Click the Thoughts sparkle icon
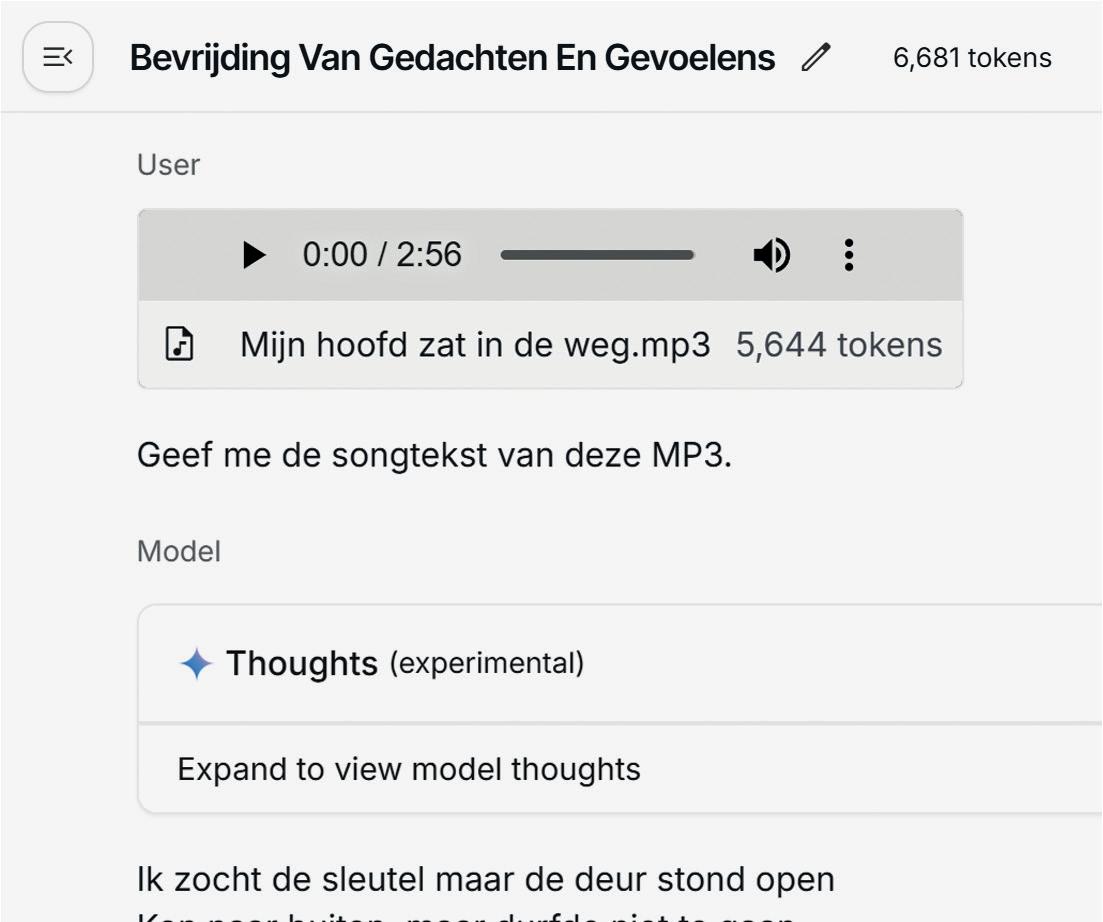Viewport: 1103px width, 922px height. click(196, 663)
